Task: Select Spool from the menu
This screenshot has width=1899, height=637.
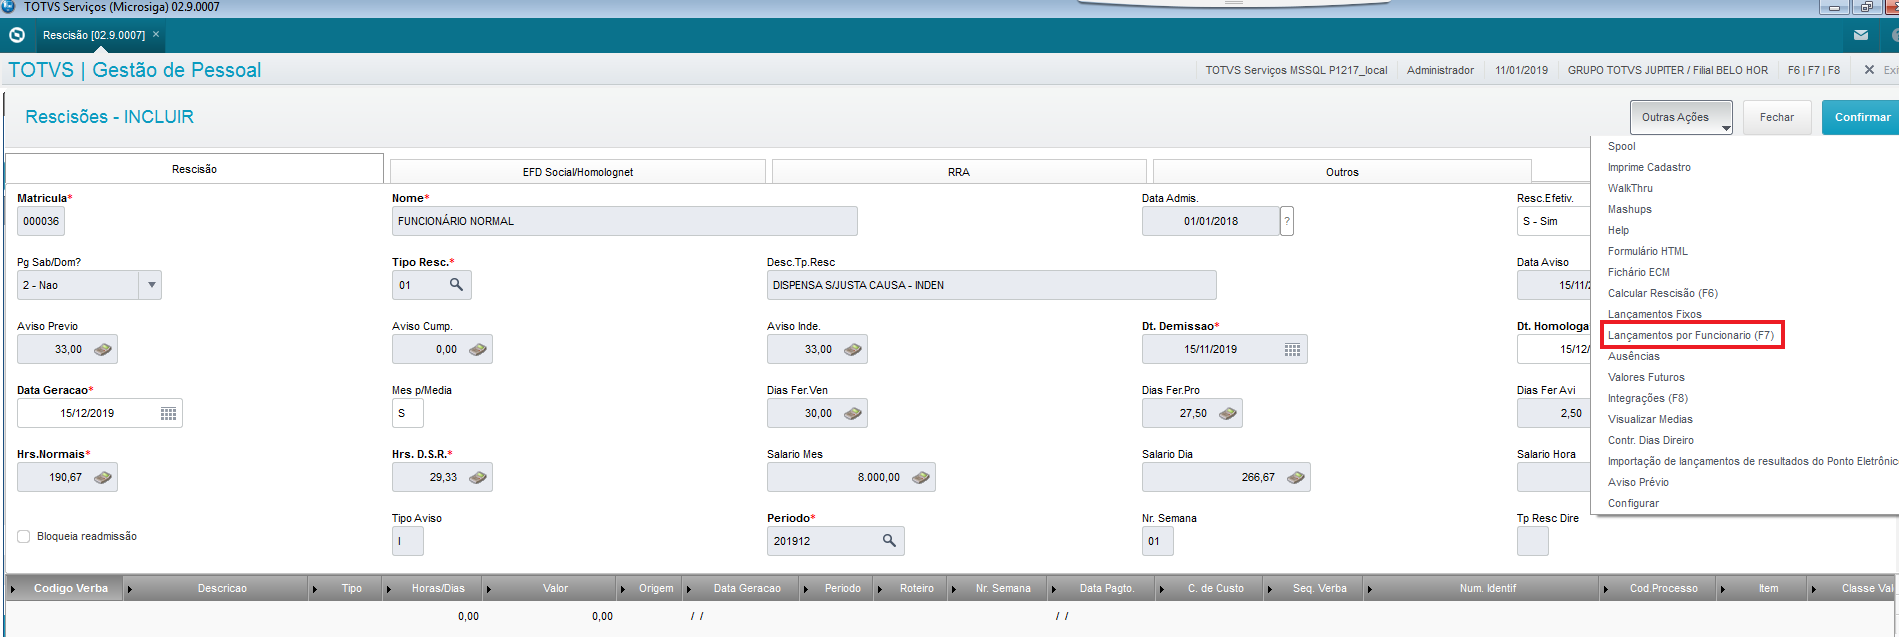Action: pos(1621,146)
